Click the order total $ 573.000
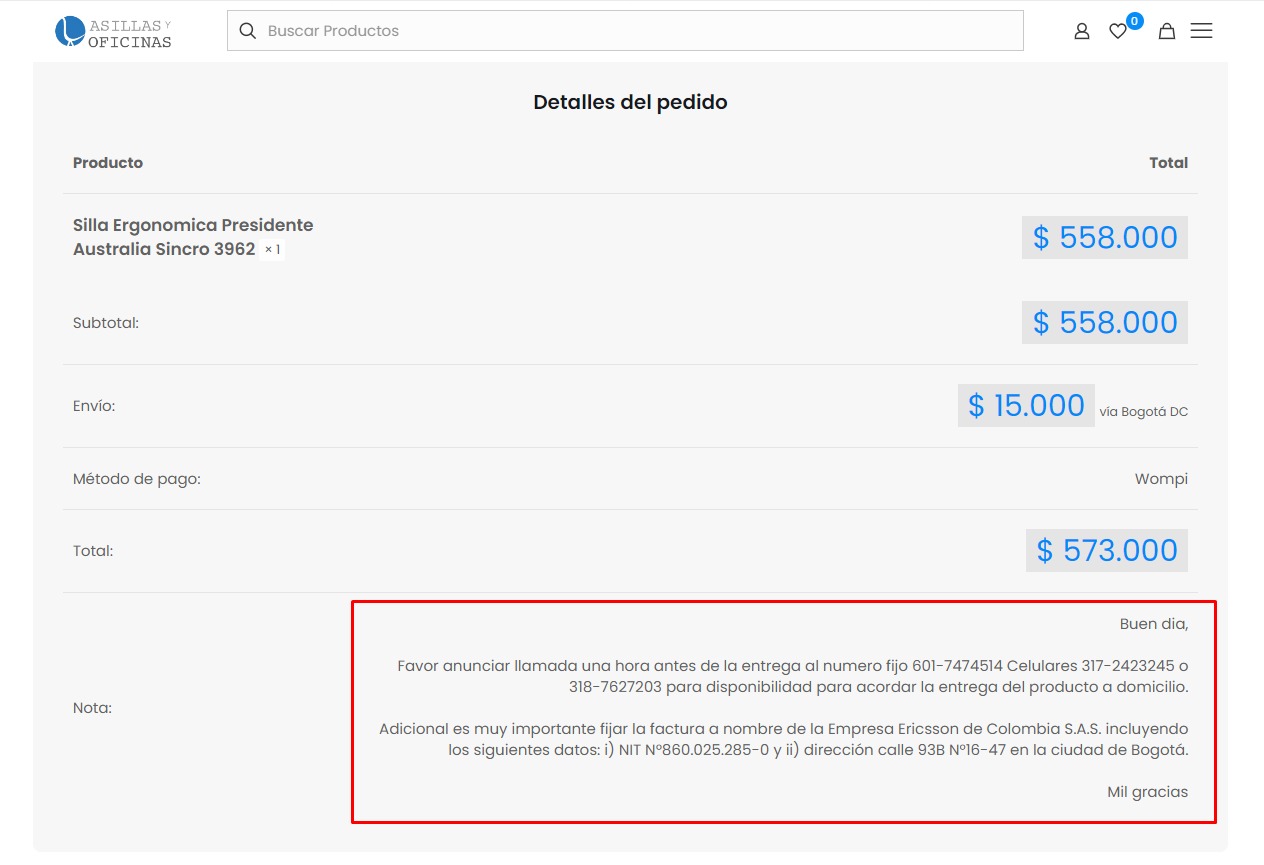The image size is (1264, 865). click(1106, 551)
